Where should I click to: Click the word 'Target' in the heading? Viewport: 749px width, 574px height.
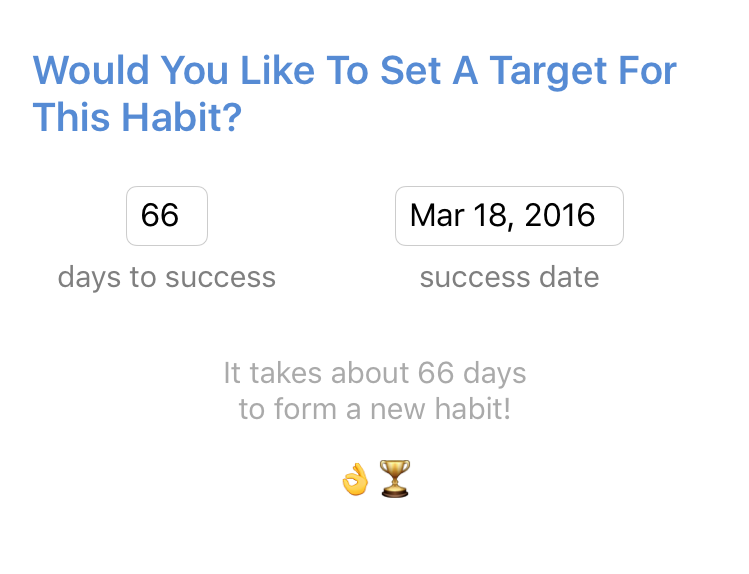pos(548,72)
